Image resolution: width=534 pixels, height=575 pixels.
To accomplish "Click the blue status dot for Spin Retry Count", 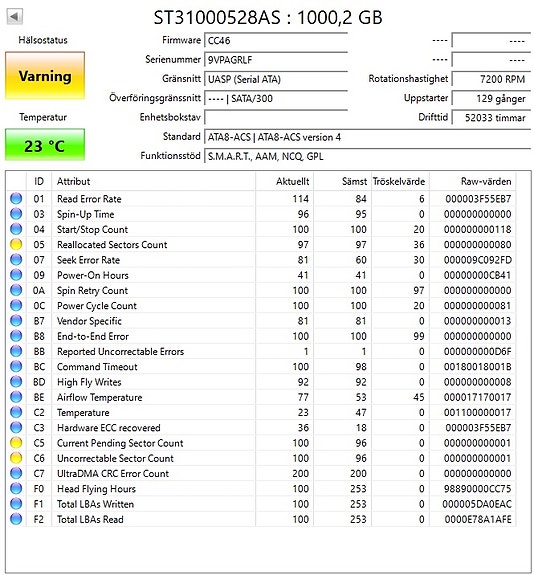I will (x=16, y=290).
